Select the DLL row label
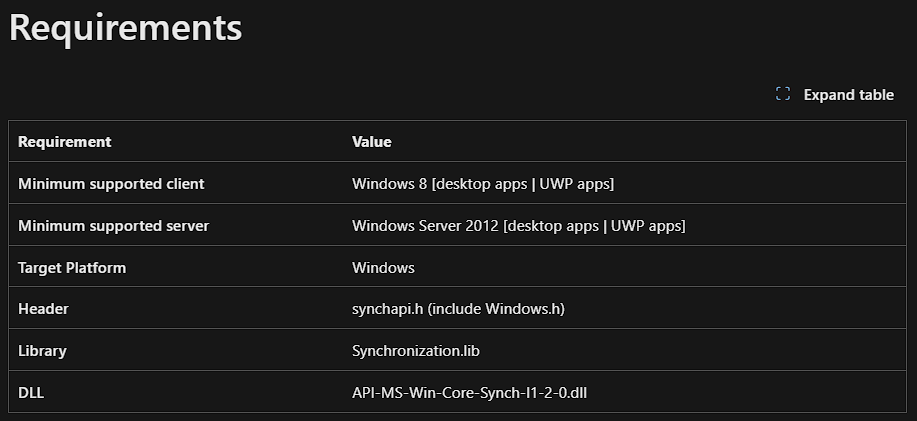 pyautogui.click(x=31, y=393)
